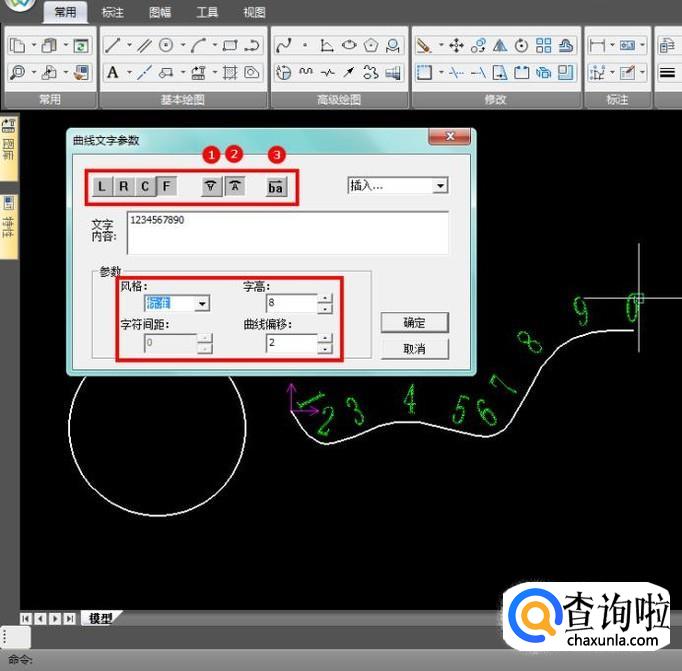This screenshot has width=682, height=671.
Task: Select the Rotate tool
Action: [522, 45]
